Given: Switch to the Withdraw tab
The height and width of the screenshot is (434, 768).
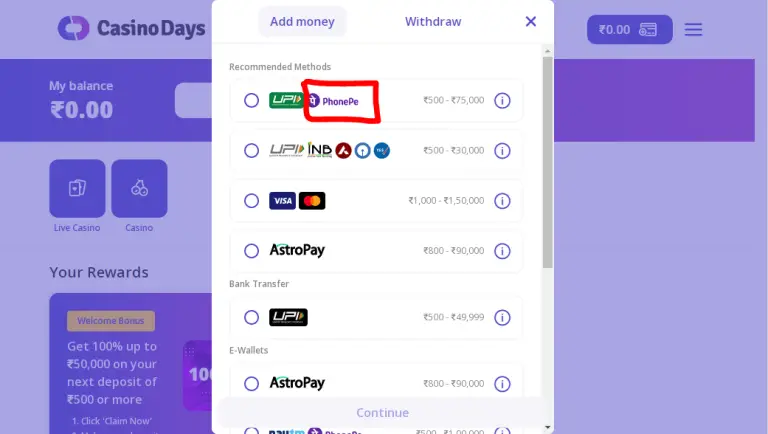Looking at the screenshot, I should (x=433, y=22).
